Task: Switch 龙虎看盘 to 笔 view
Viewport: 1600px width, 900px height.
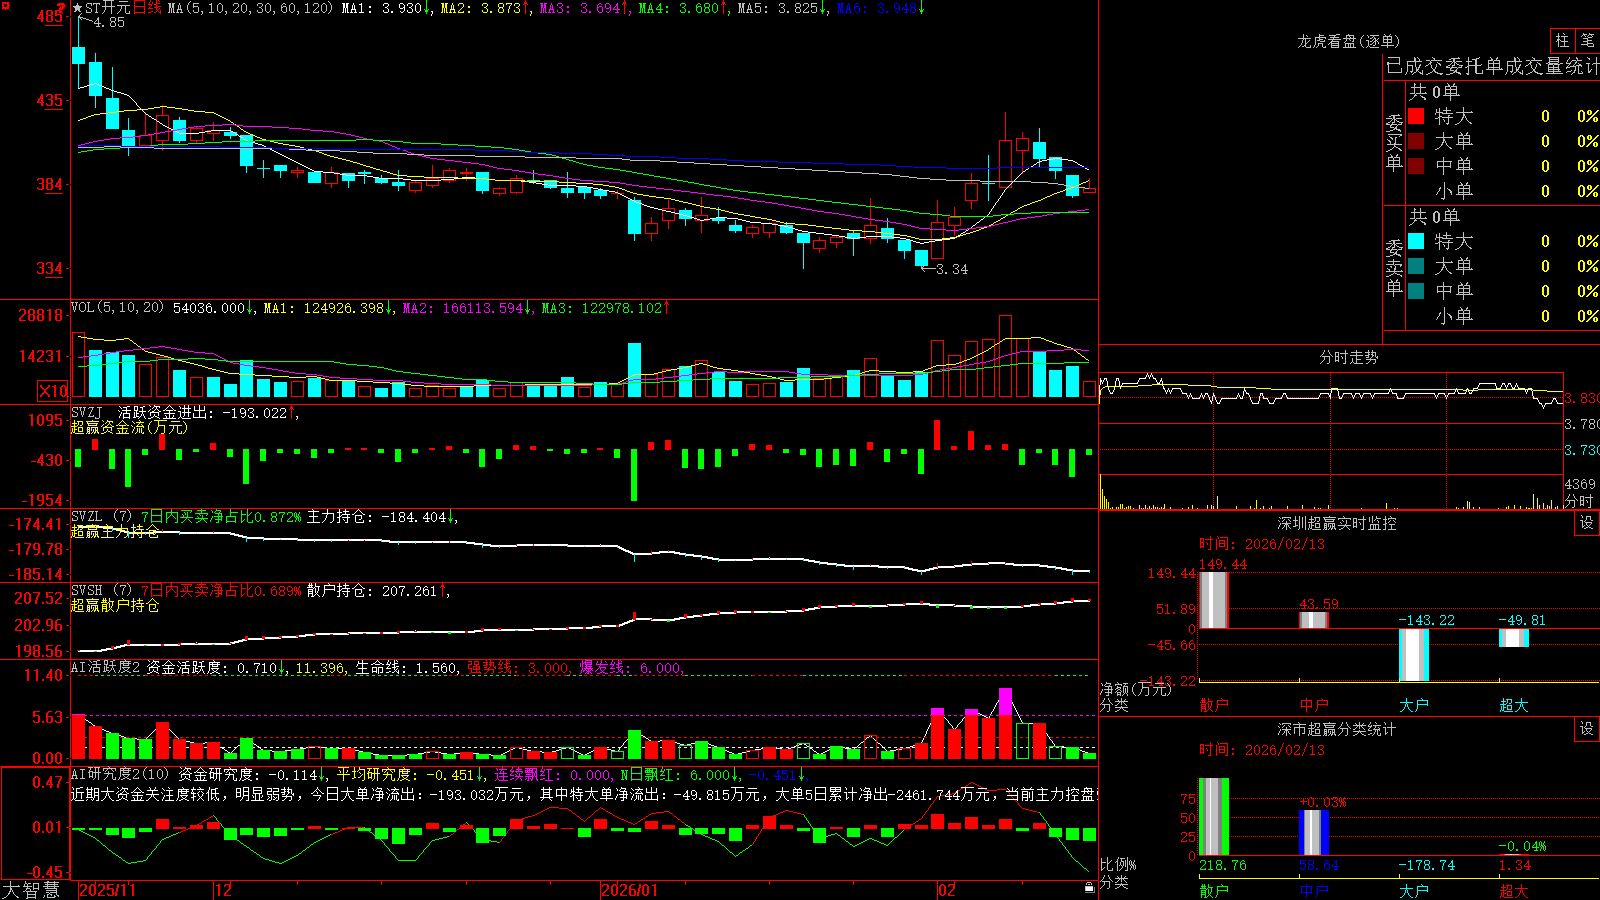Action: pyautogui.click(x=1587, y=40)
